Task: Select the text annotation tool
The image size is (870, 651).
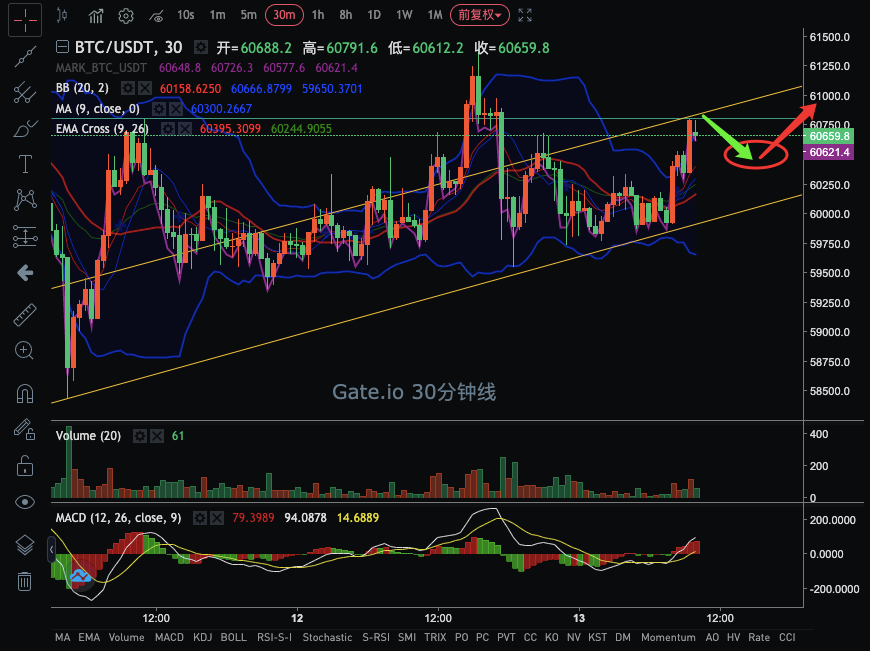Action: 24,164
